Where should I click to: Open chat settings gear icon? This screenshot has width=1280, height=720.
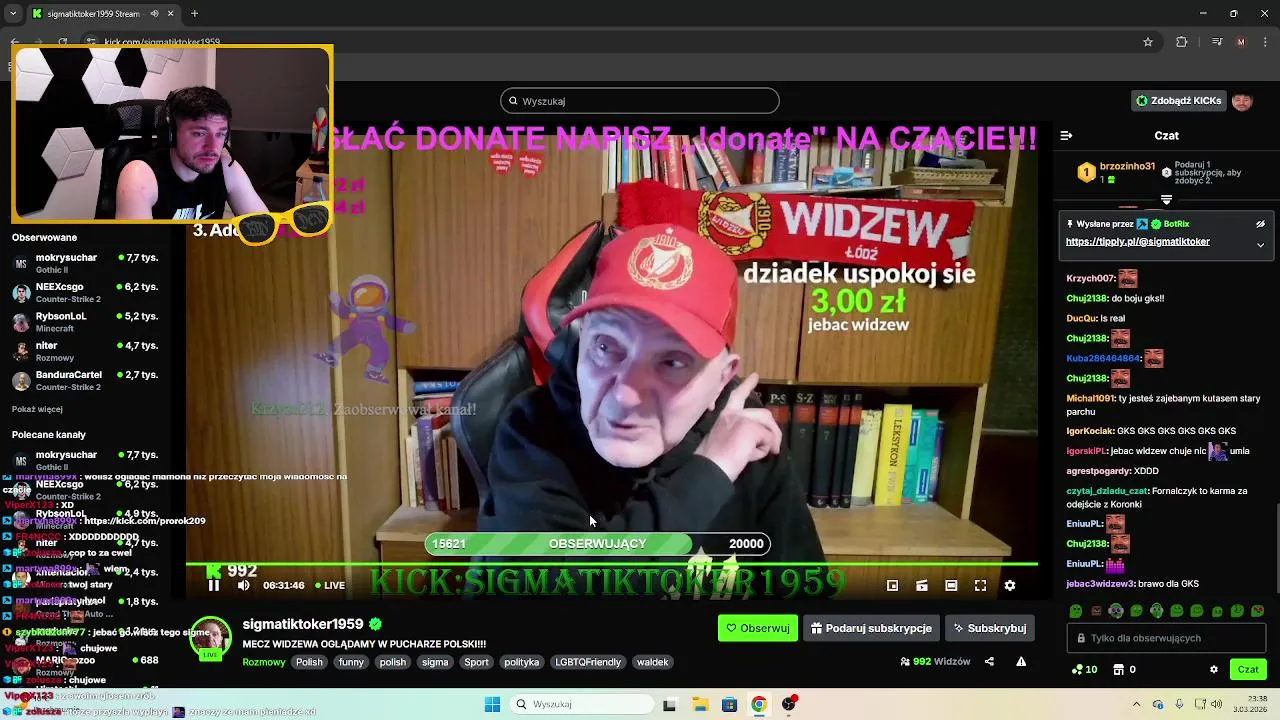point(1214,670)
